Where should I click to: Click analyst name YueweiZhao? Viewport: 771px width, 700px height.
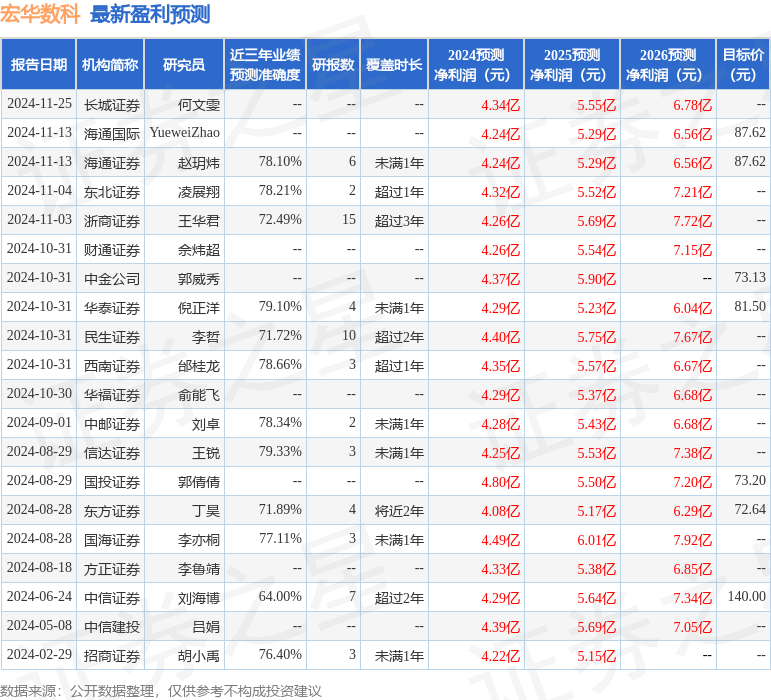184,133
